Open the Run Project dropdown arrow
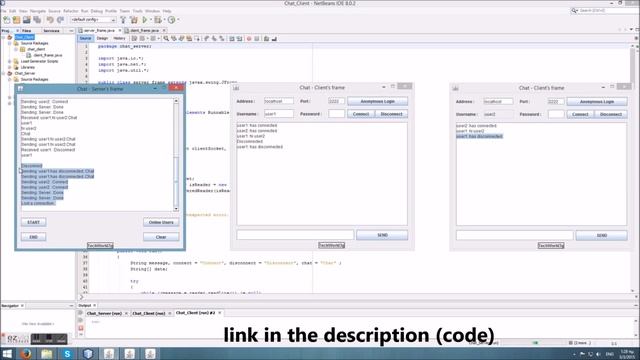The height and width of the screenshot is (360, 640). (x=150, y=20)
